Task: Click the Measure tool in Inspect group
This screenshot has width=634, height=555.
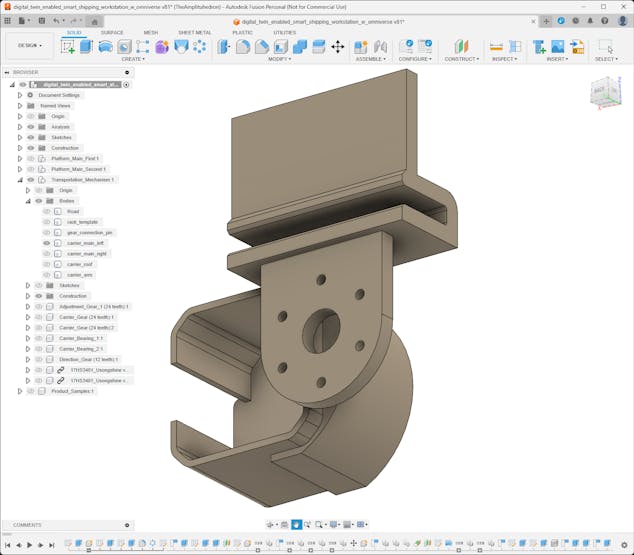Action: pyautogui.click(x=496, y=46)
